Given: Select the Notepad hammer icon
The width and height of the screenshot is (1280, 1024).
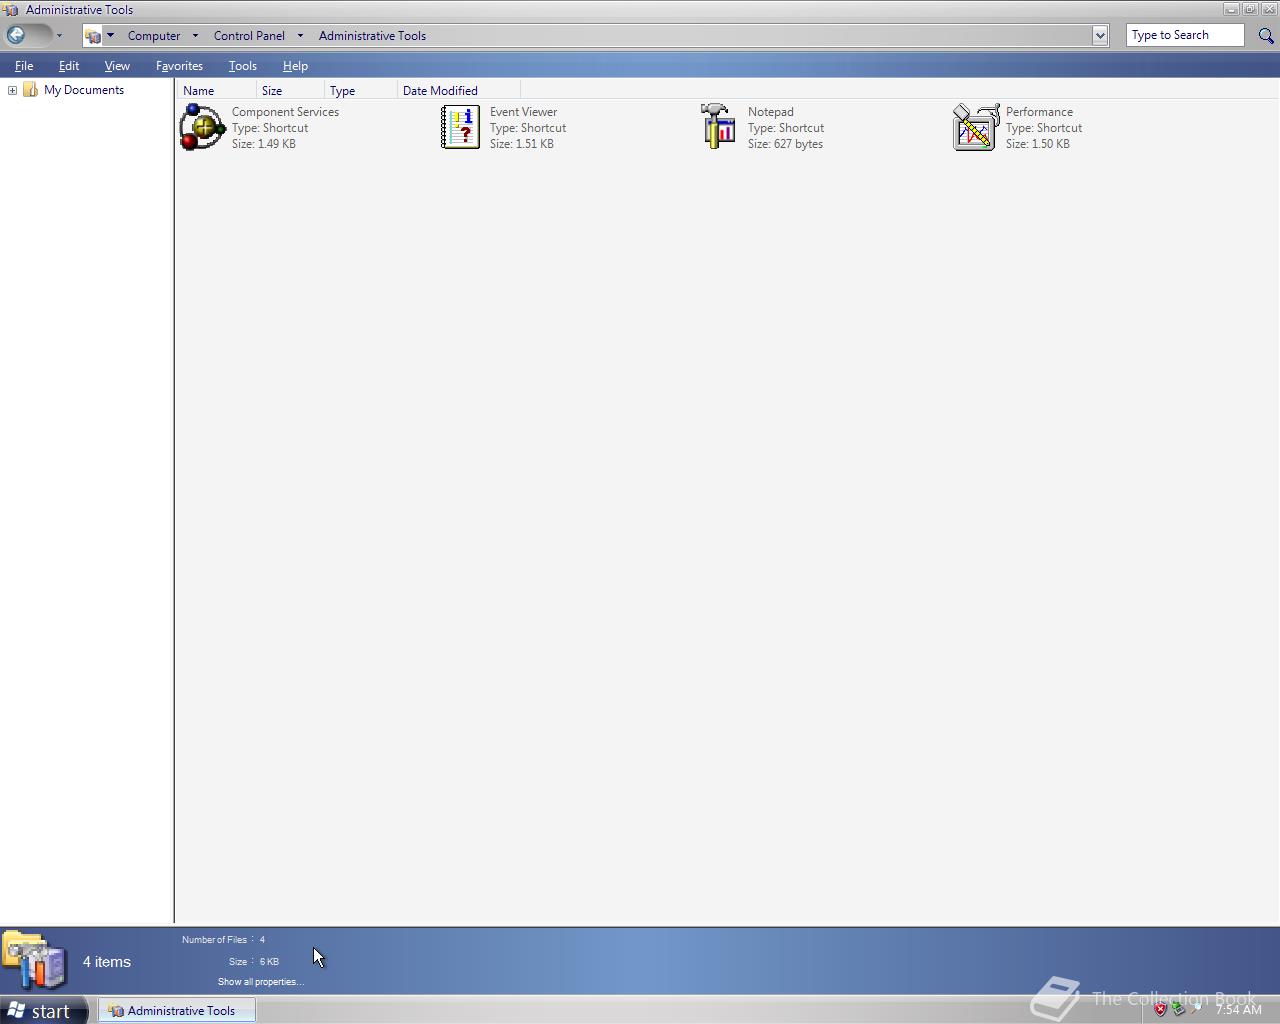Looking at the screenshot, I should tap(718, 127).
